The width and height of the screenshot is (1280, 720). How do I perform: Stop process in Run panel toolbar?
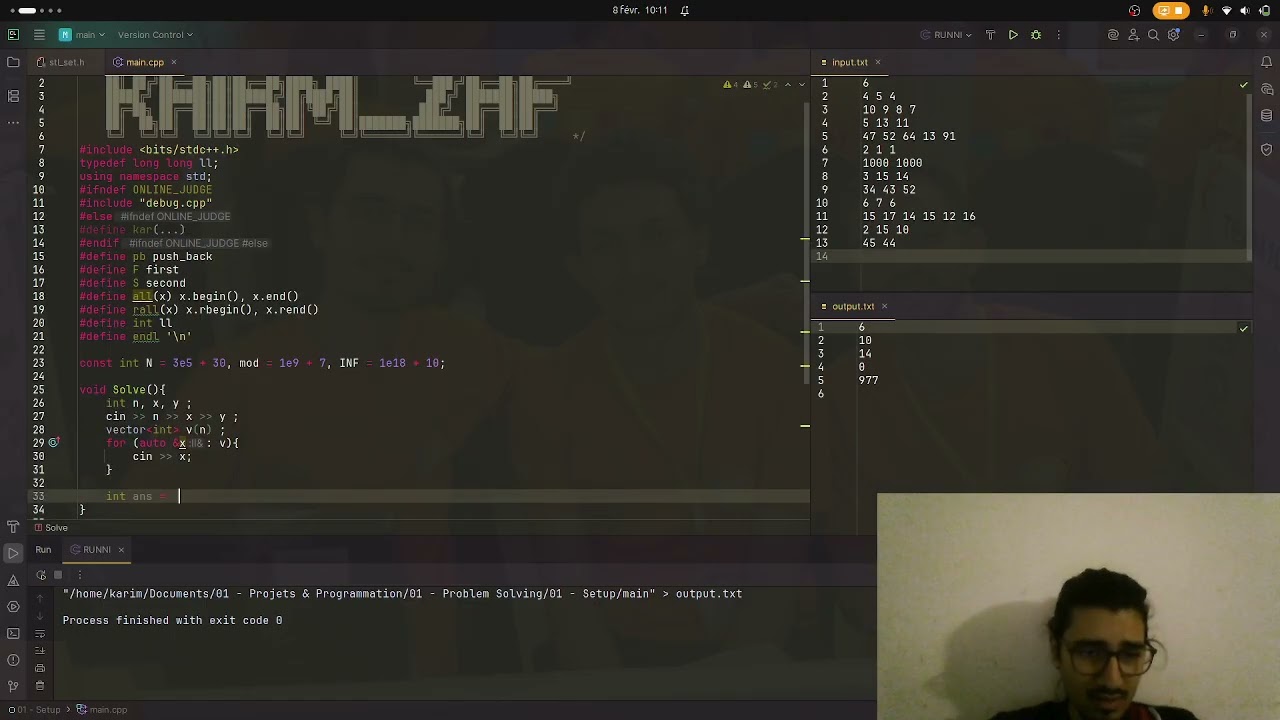point(58,575)
